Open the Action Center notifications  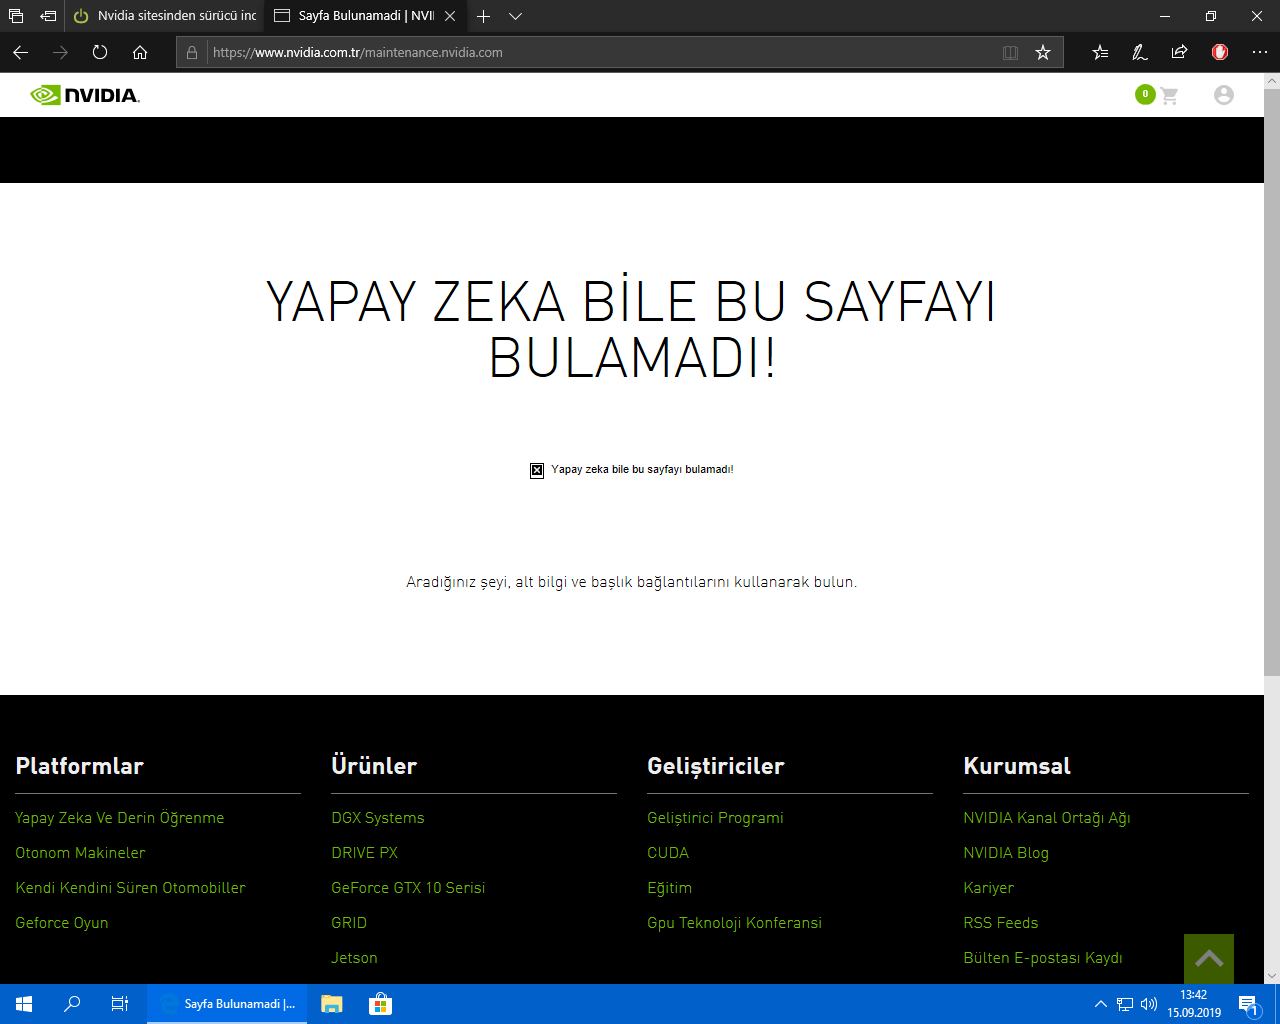[x=1249, y=1004]
